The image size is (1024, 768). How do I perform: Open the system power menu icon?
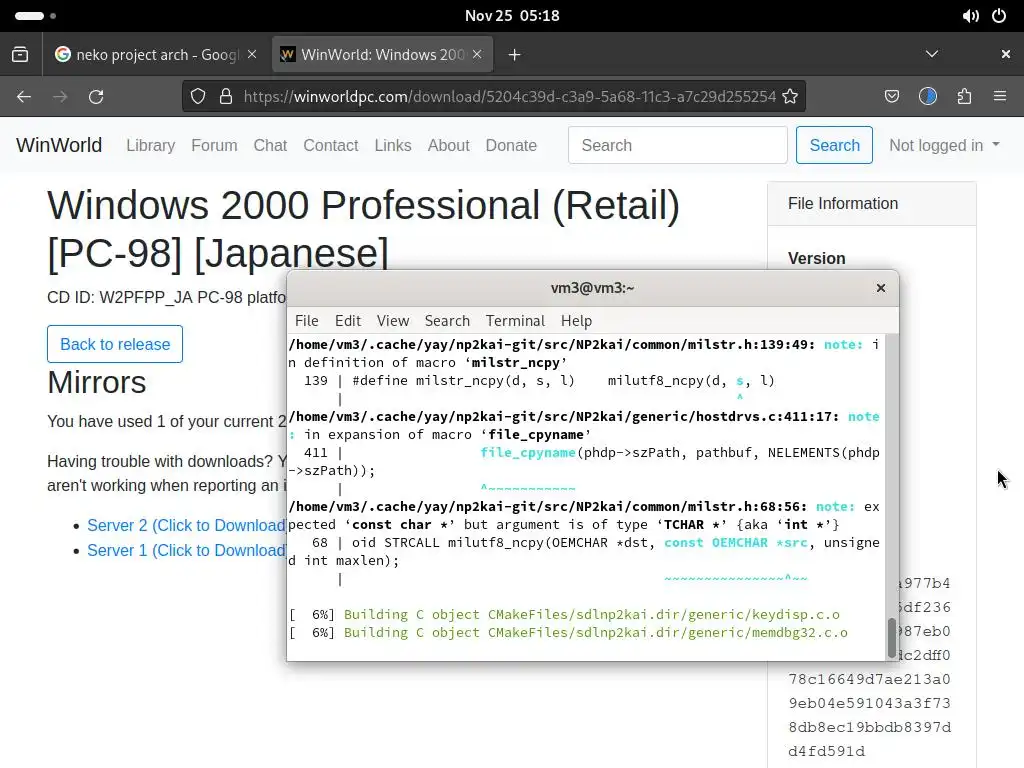point(999,16)
